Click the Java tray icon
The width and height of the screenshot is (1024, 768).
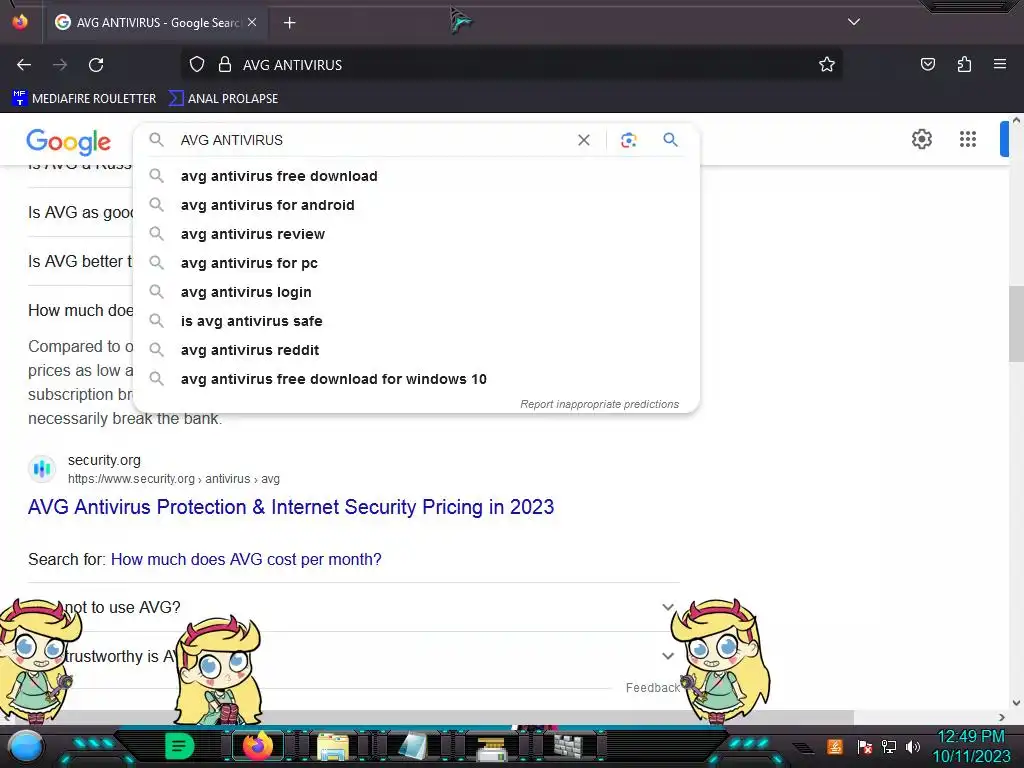click(x=835, y=747)
